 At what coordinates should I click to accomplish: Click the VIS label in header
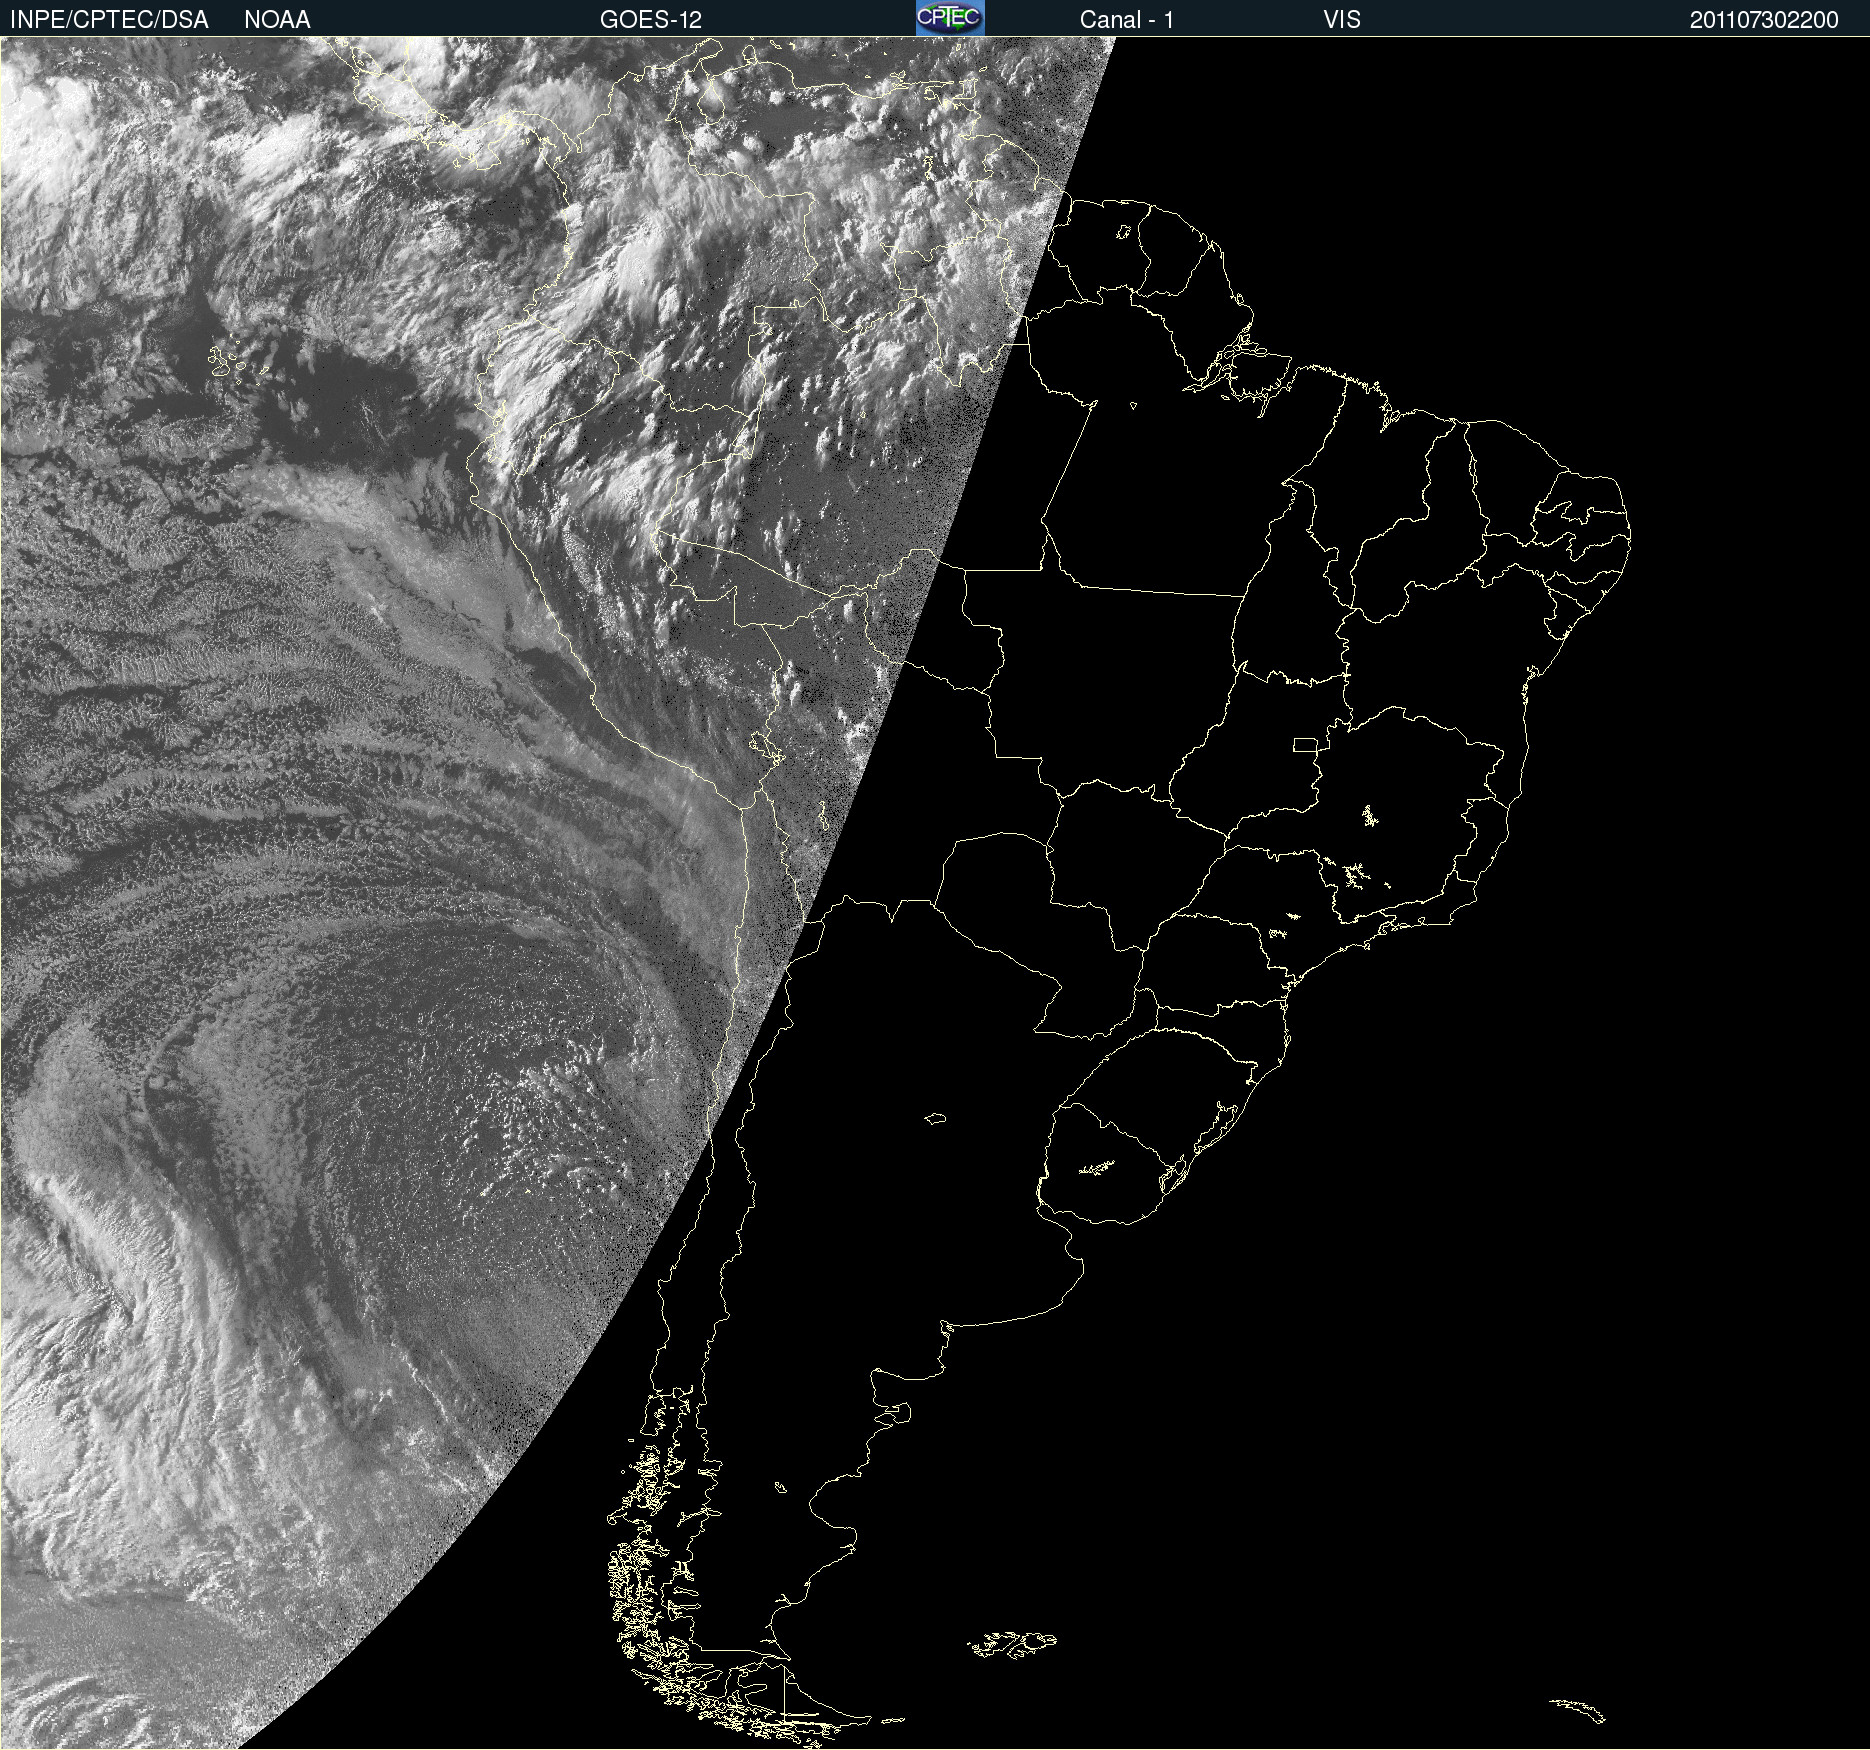pos(1342,19)
